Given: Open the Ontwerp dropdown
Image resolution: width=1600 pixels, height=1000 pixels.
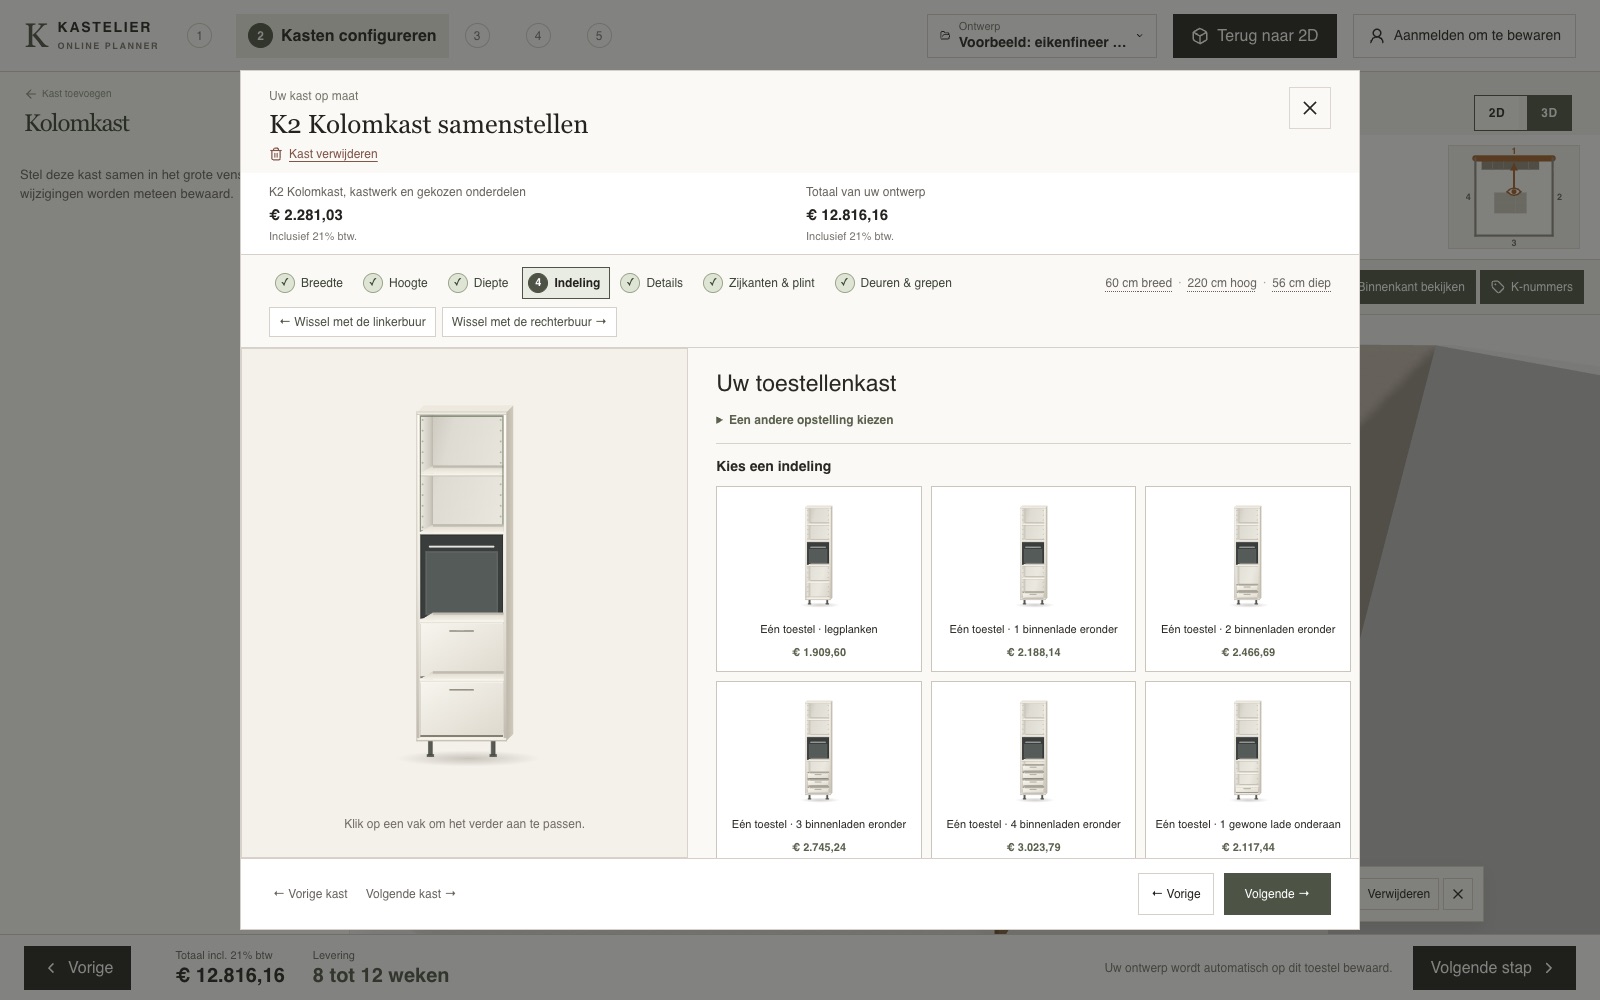Looking at the screenshot, I should coord(1042,36).
